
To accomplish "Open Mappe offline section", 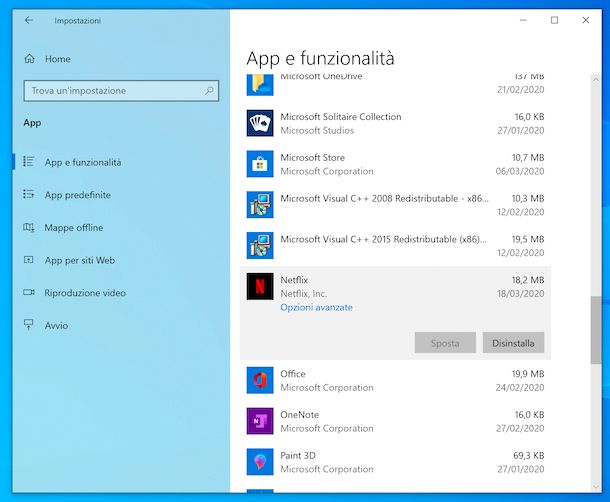I will pyautogui.click(x=73, y=228).
